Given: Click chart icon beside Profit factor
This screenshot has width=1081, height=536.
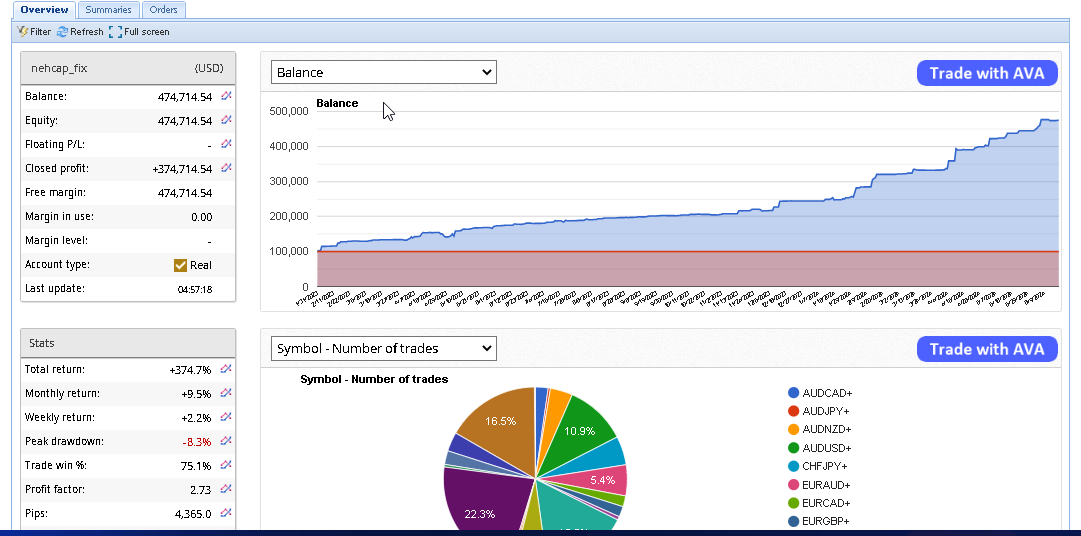Looking at the screenshot, I should [226, 489].
